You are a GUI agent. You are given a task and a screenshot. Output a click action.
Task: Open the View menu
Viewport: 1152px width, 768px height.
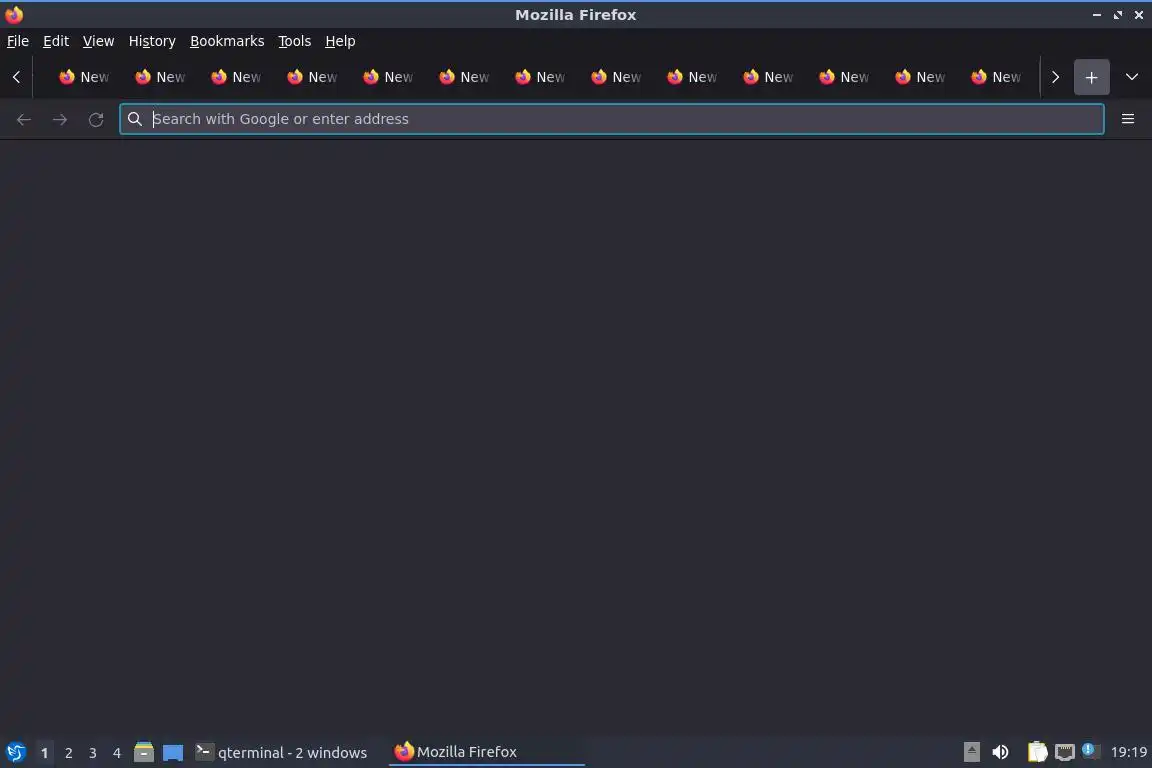[98, 41]
